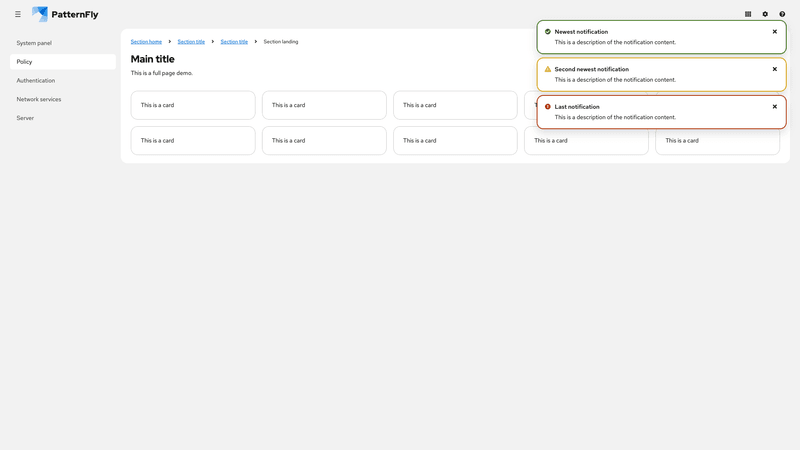Open Server in the sidebar
The image size is (800, 450).
coord(25,118)
